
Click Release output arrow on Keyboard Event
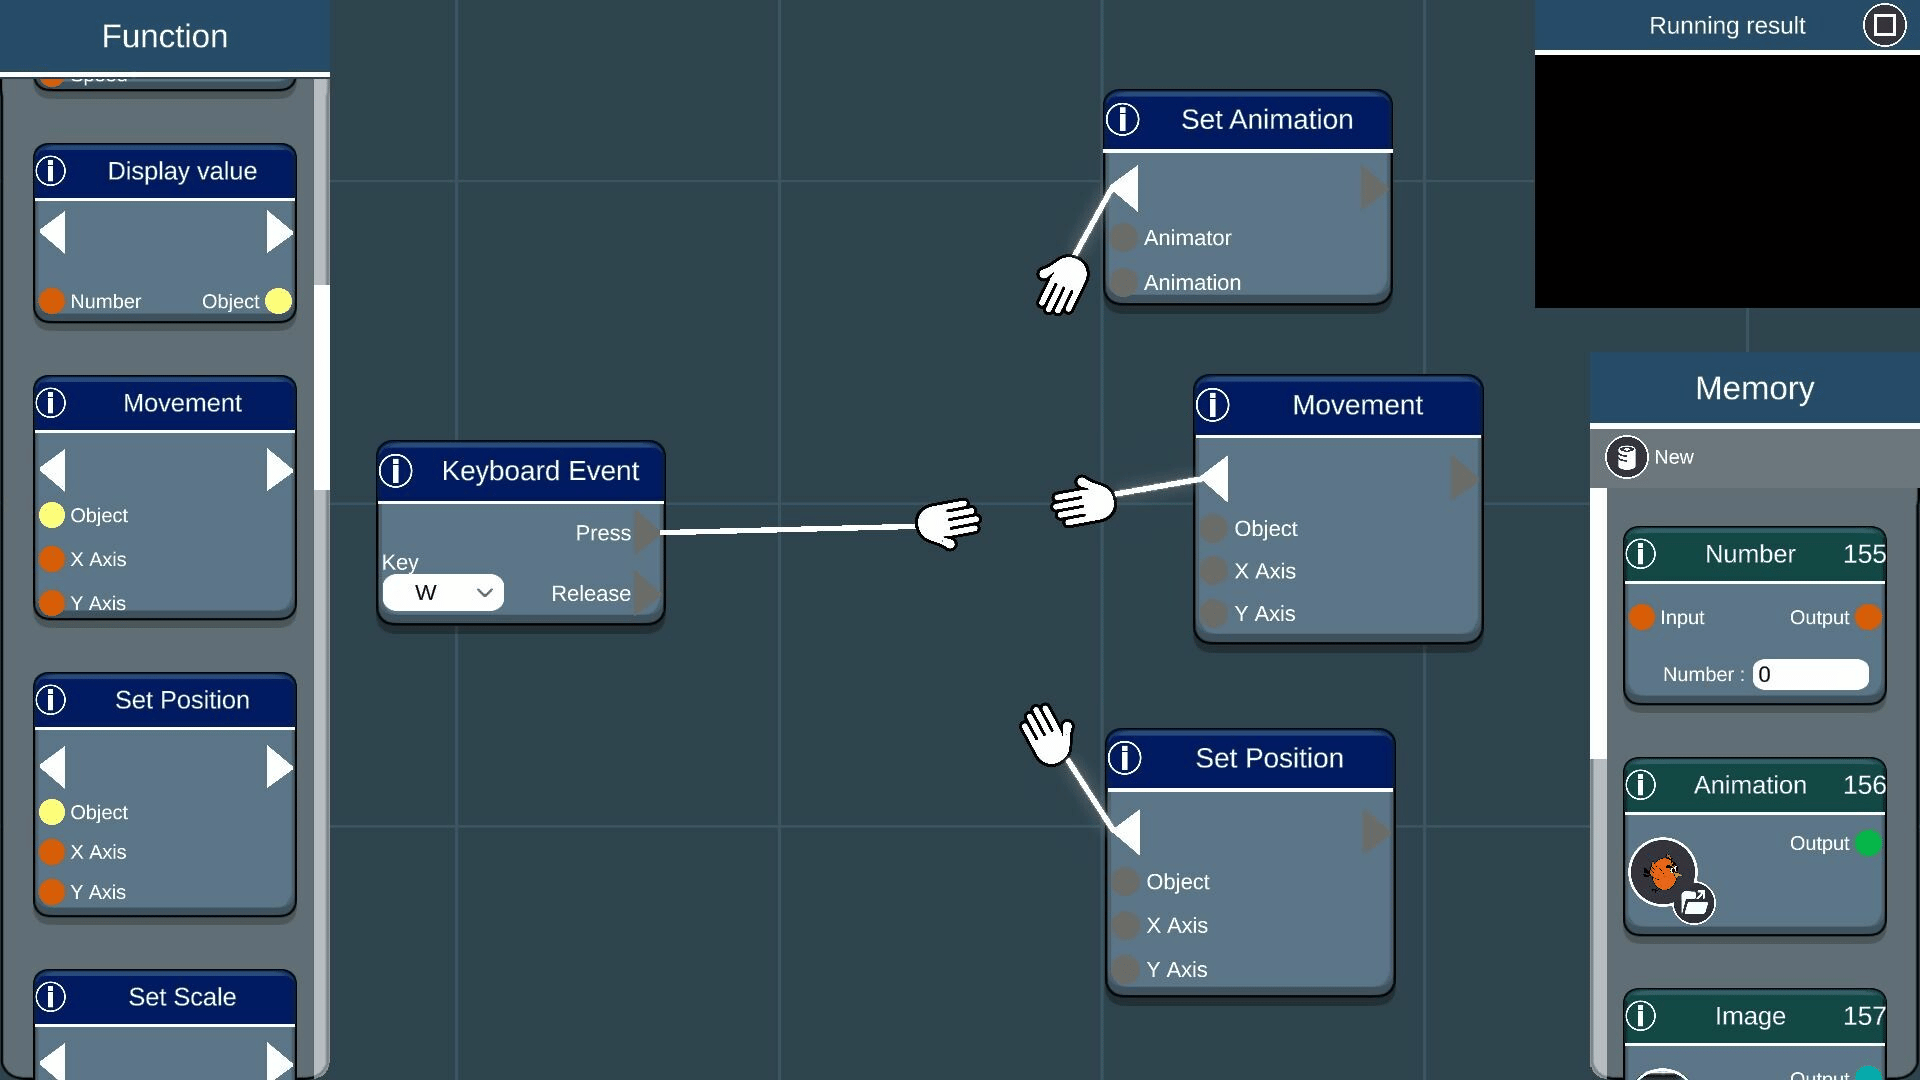click(647, 593)
